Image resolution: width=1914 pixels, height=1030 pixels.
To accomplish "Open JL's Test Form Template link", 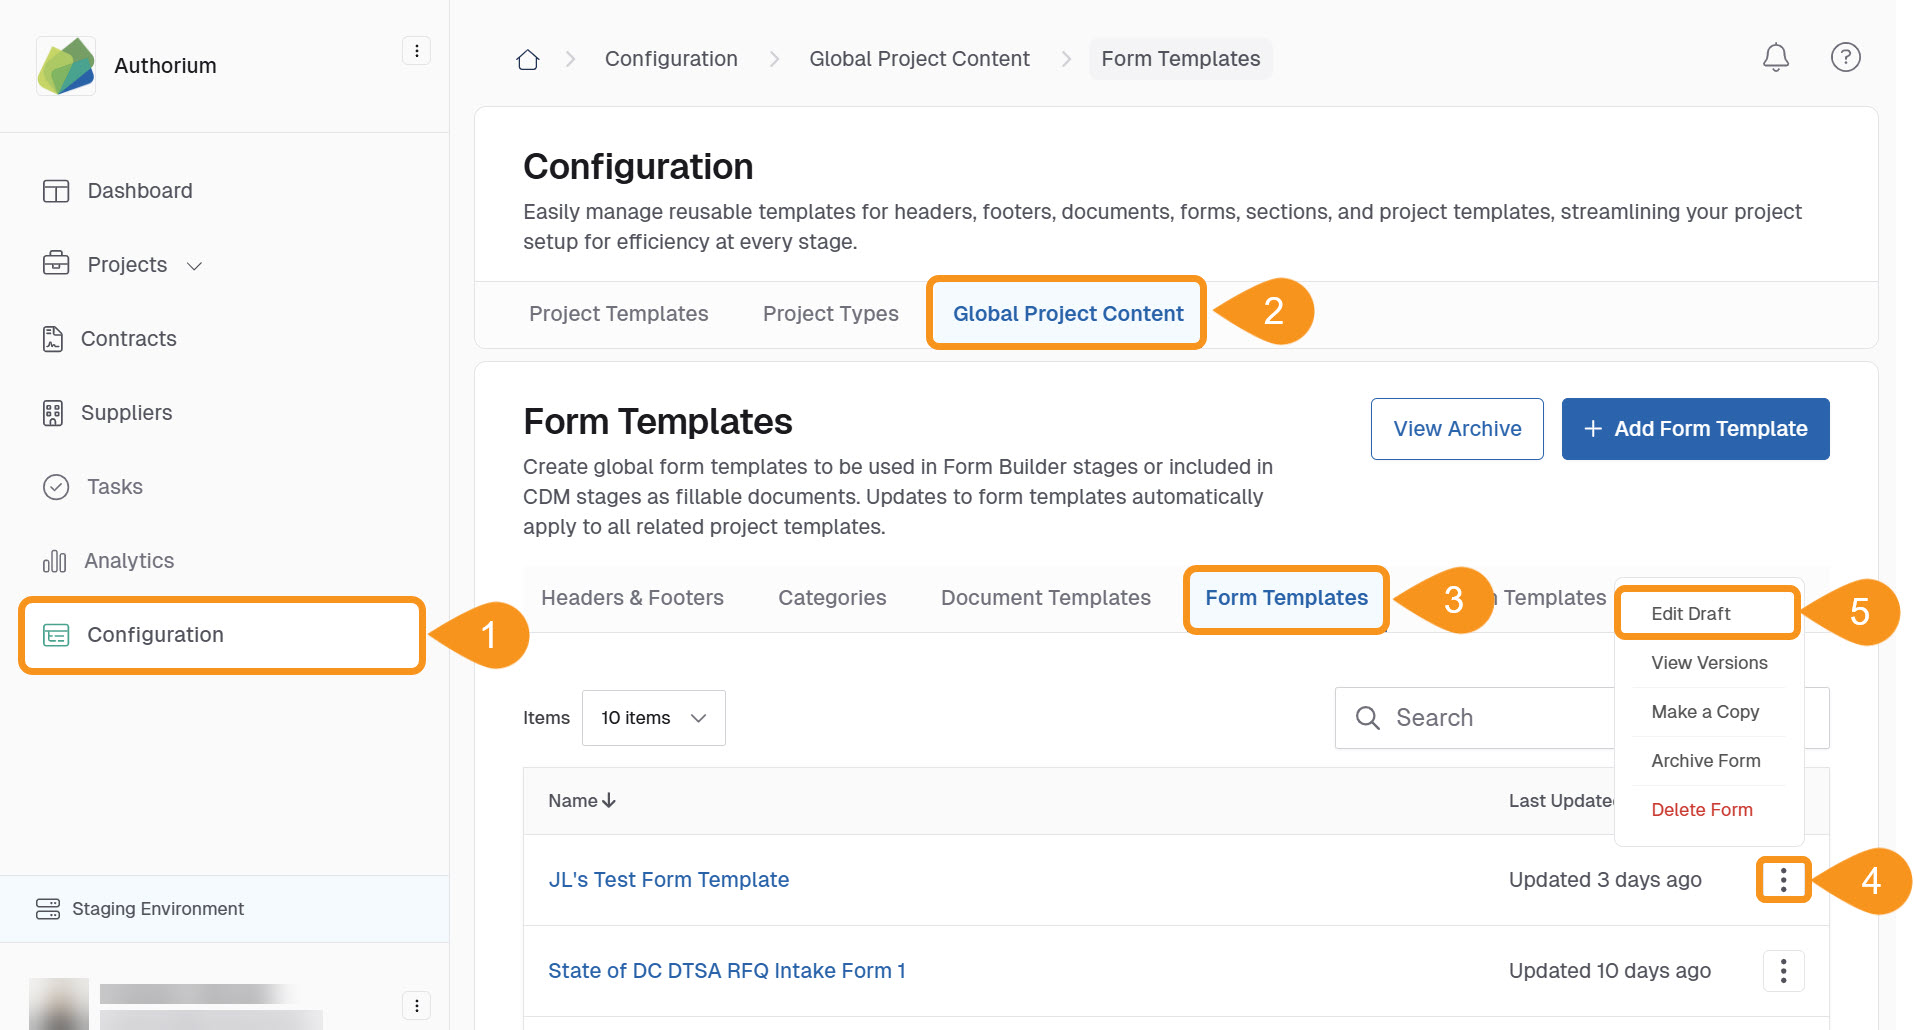I will pos(668,880).
